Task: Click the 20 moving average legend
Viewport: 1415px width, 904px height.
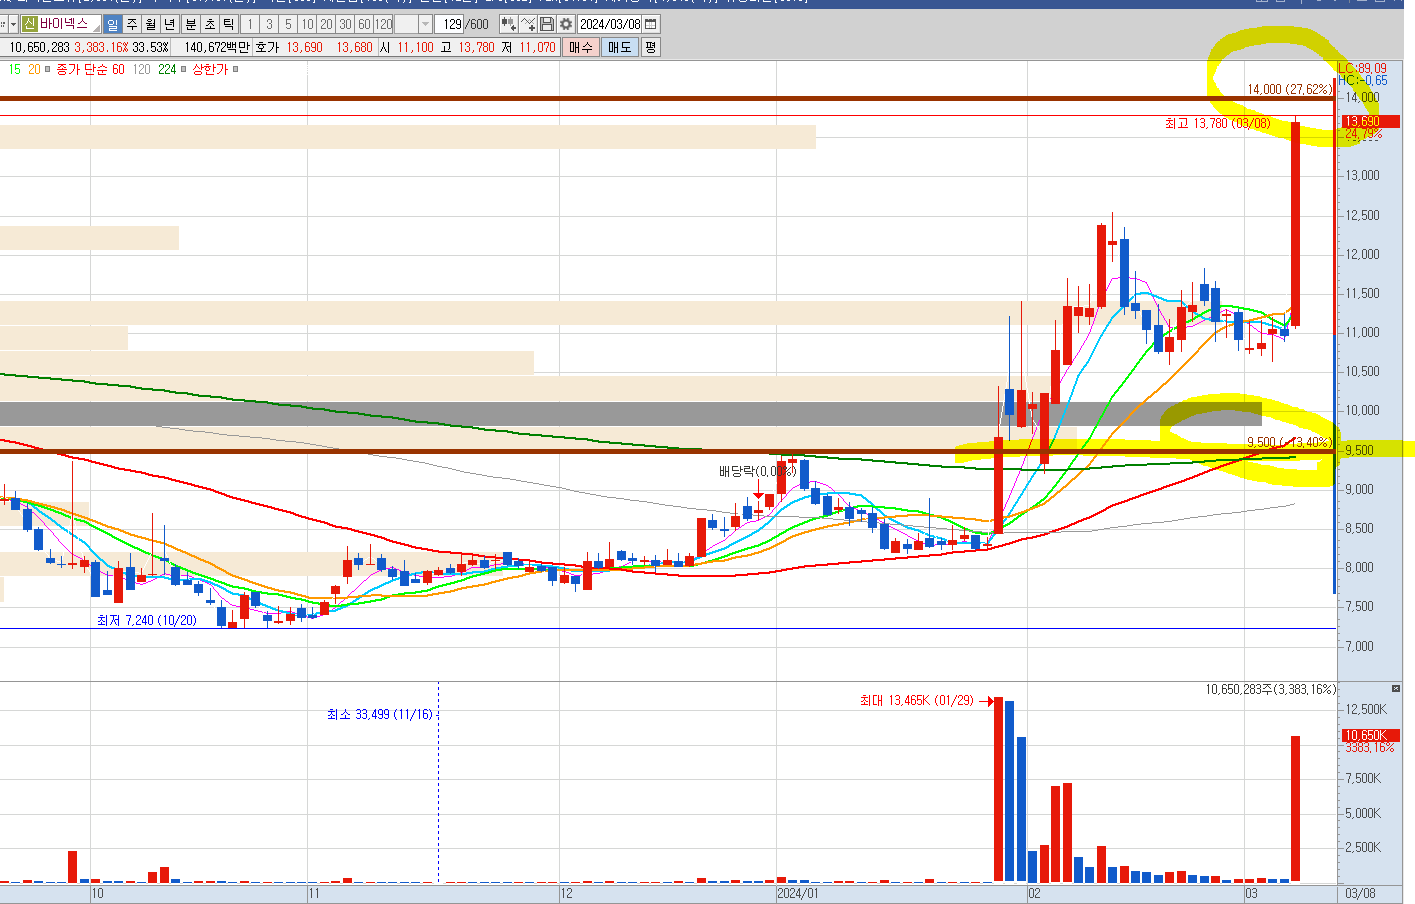Action: pyautogui.click(x=34, y=69)
